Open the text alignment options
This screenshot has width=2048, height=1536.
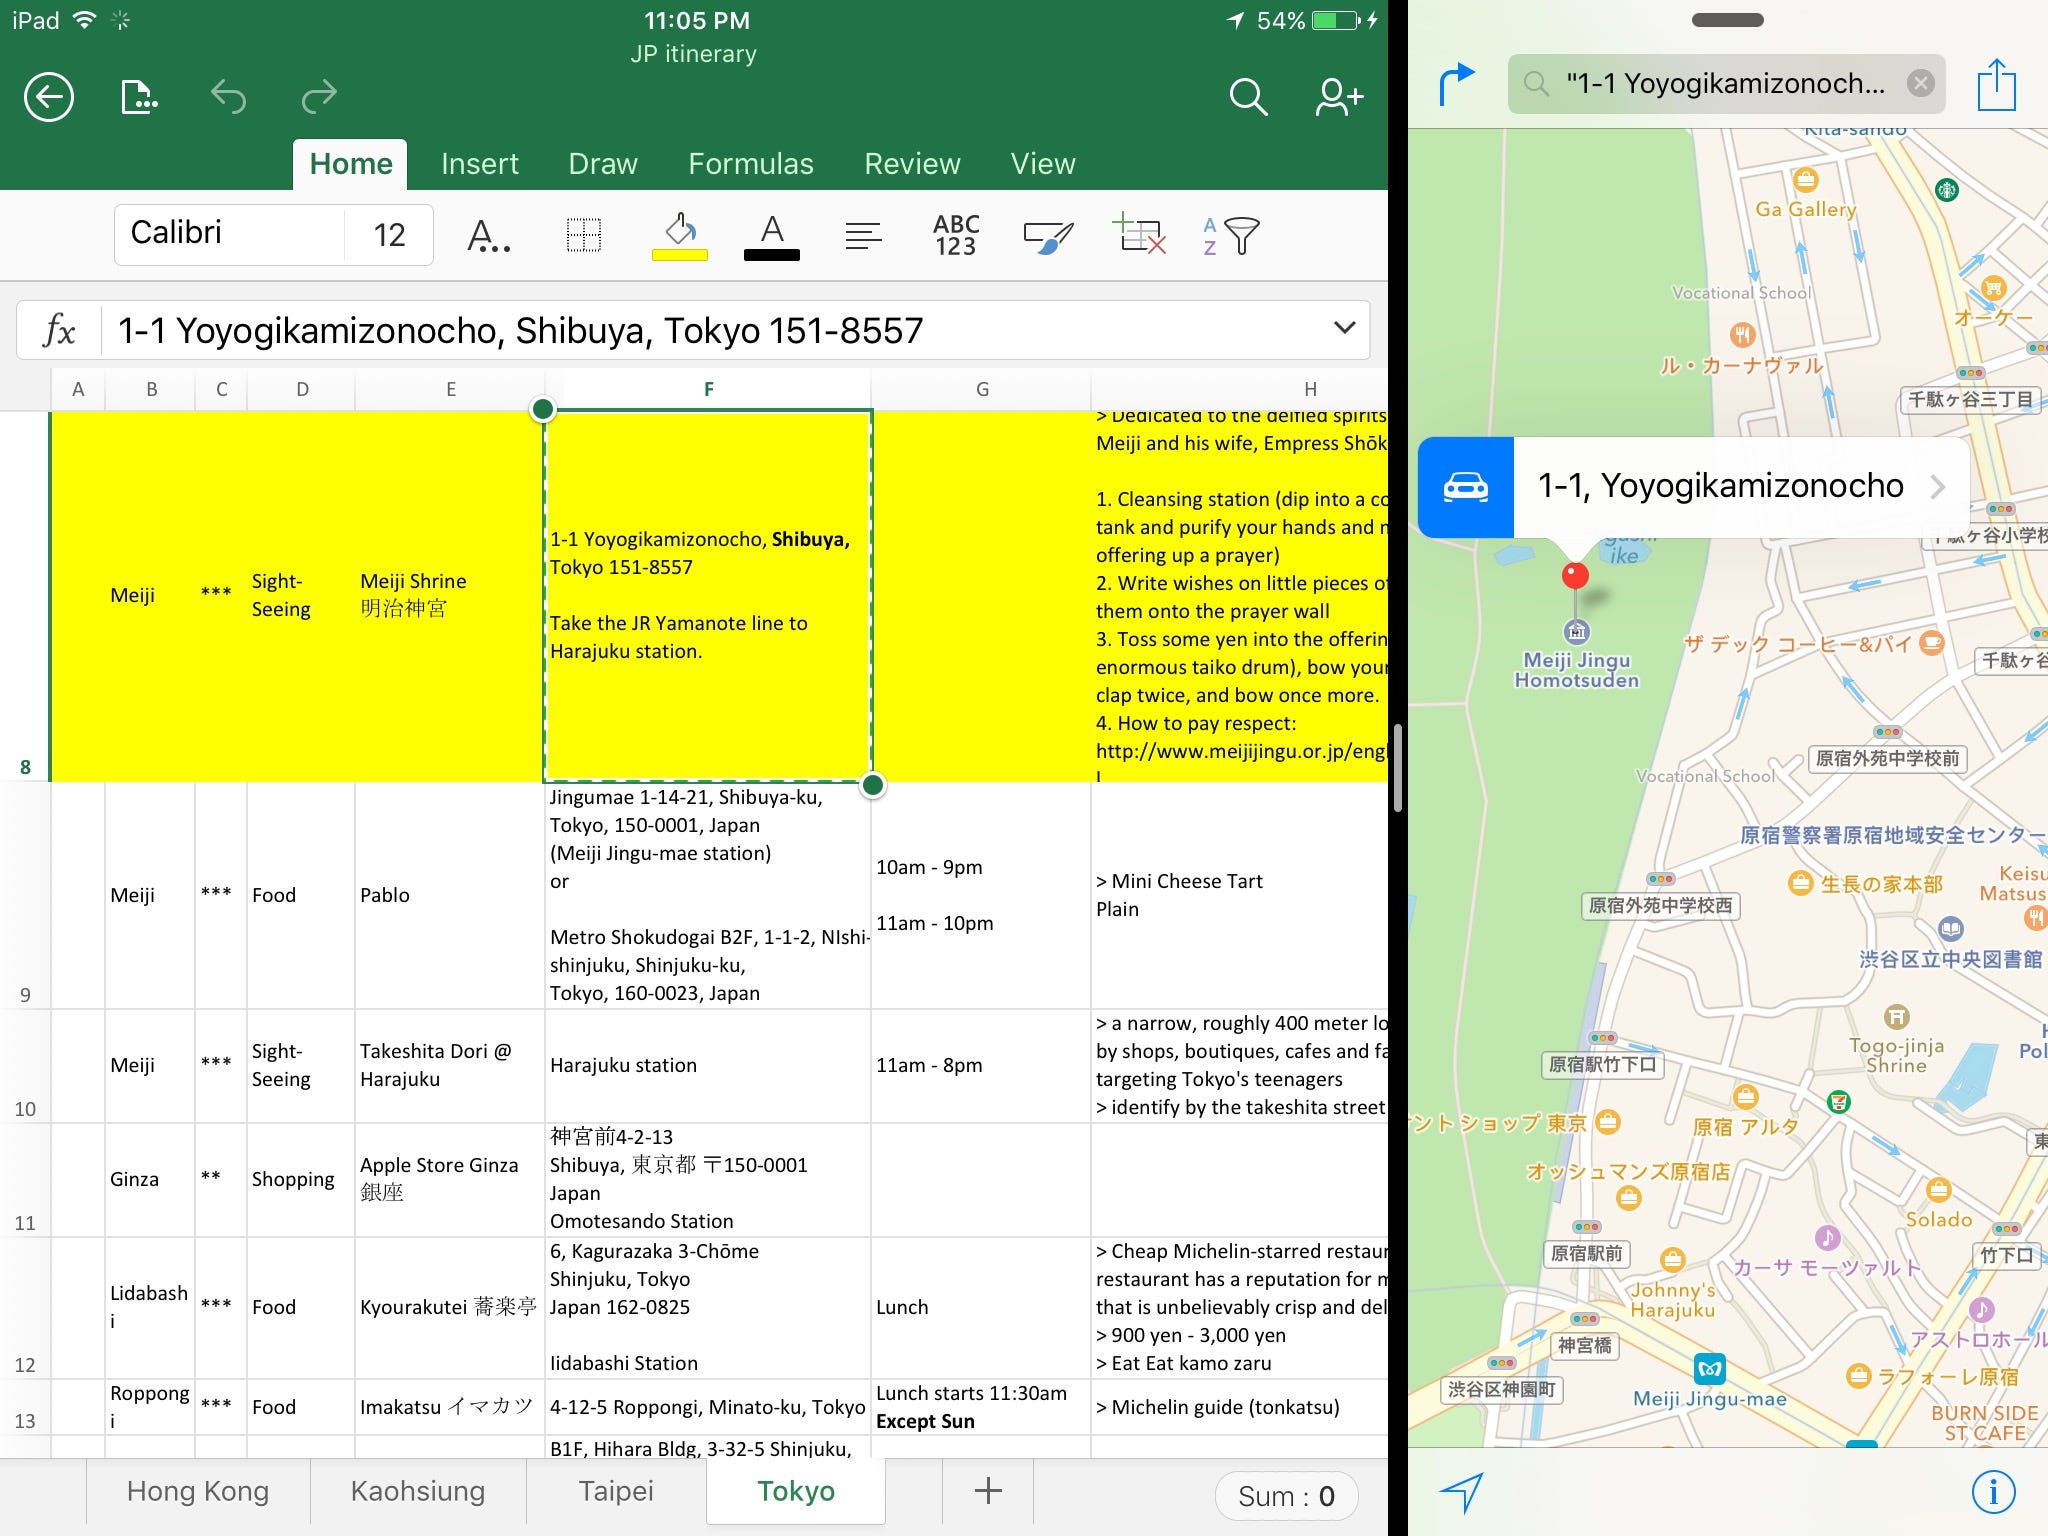(x=863, y=236)
